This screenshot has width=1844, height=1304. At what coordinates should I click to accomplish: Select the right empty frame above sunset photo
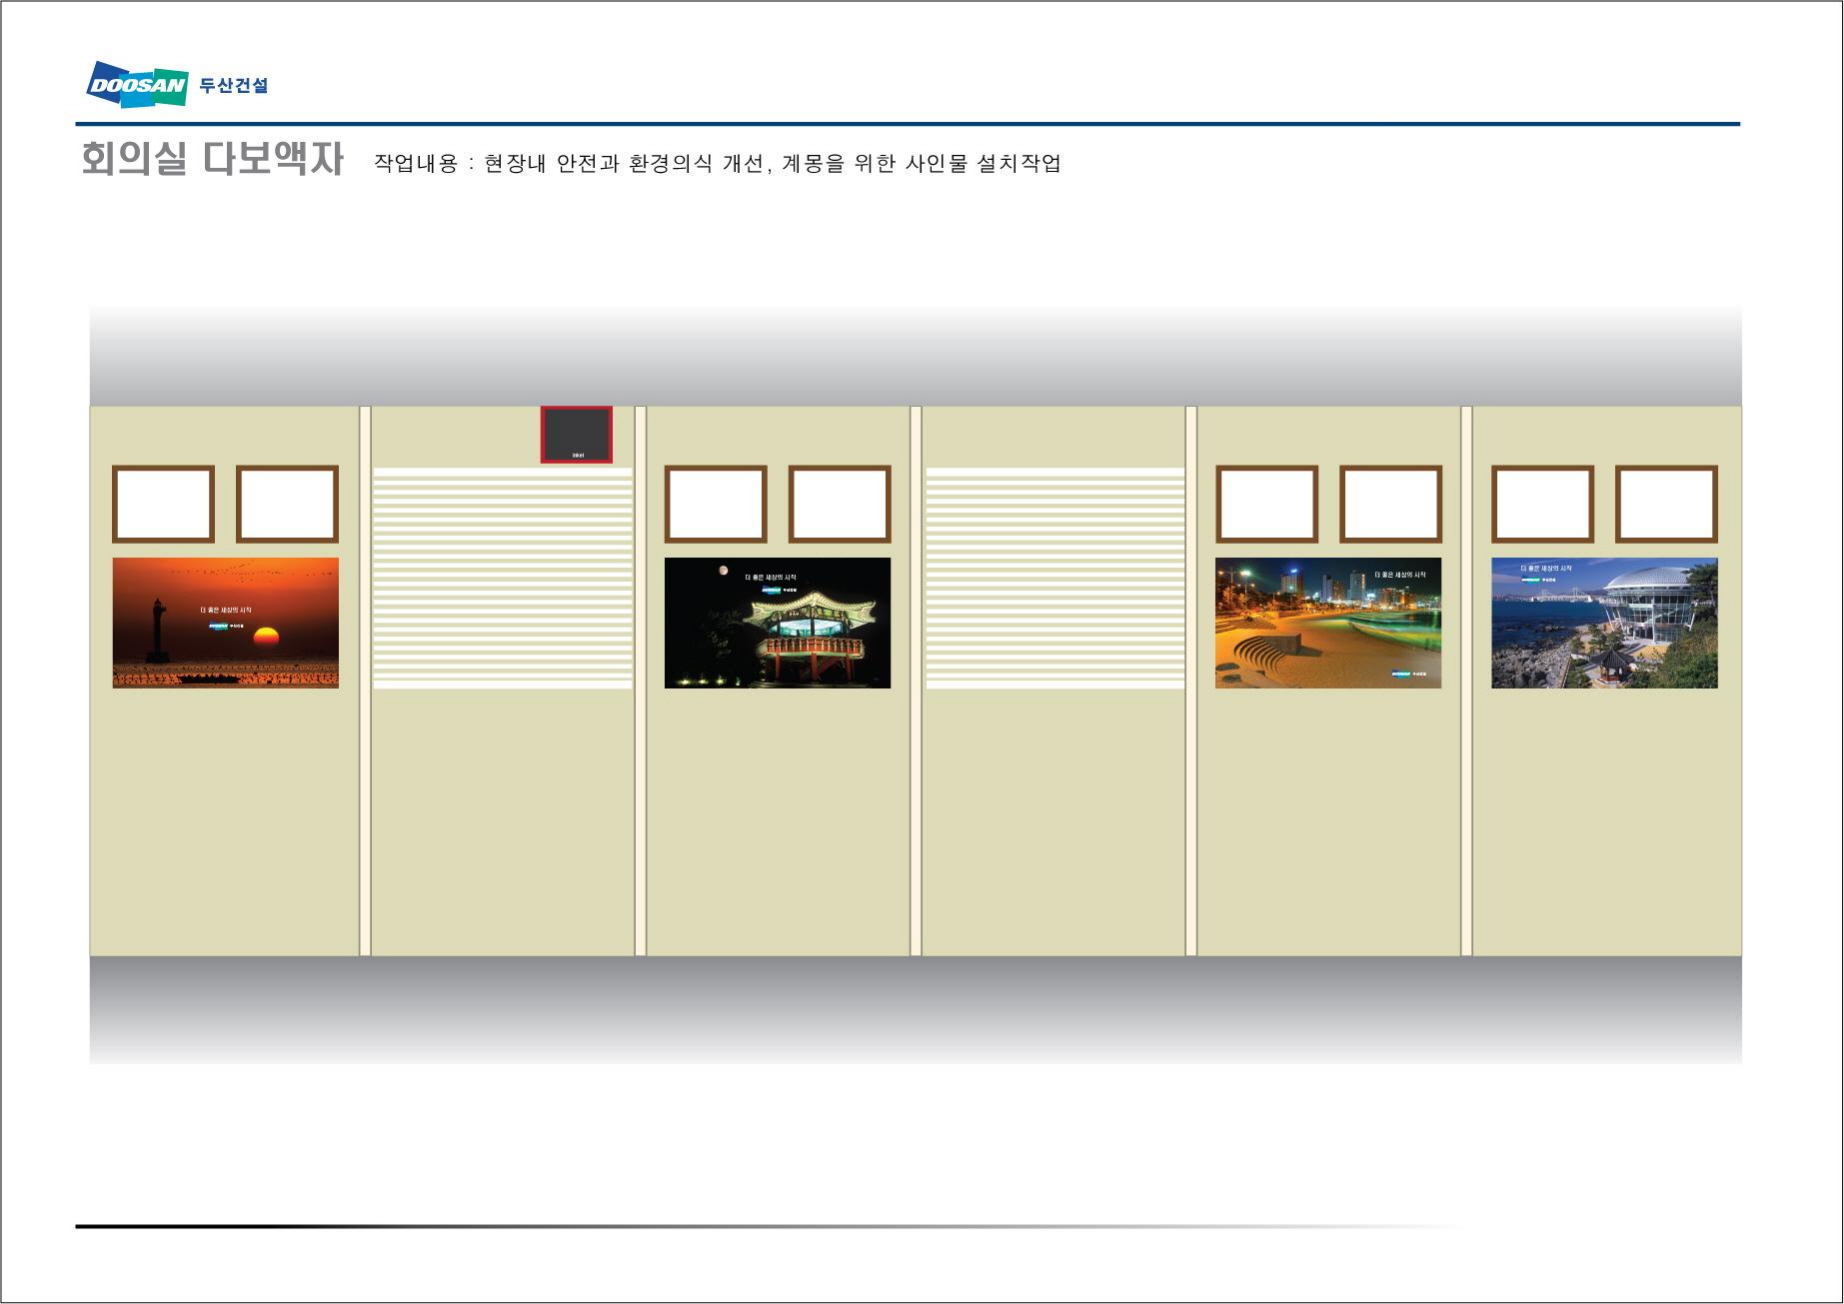point(287,504)
